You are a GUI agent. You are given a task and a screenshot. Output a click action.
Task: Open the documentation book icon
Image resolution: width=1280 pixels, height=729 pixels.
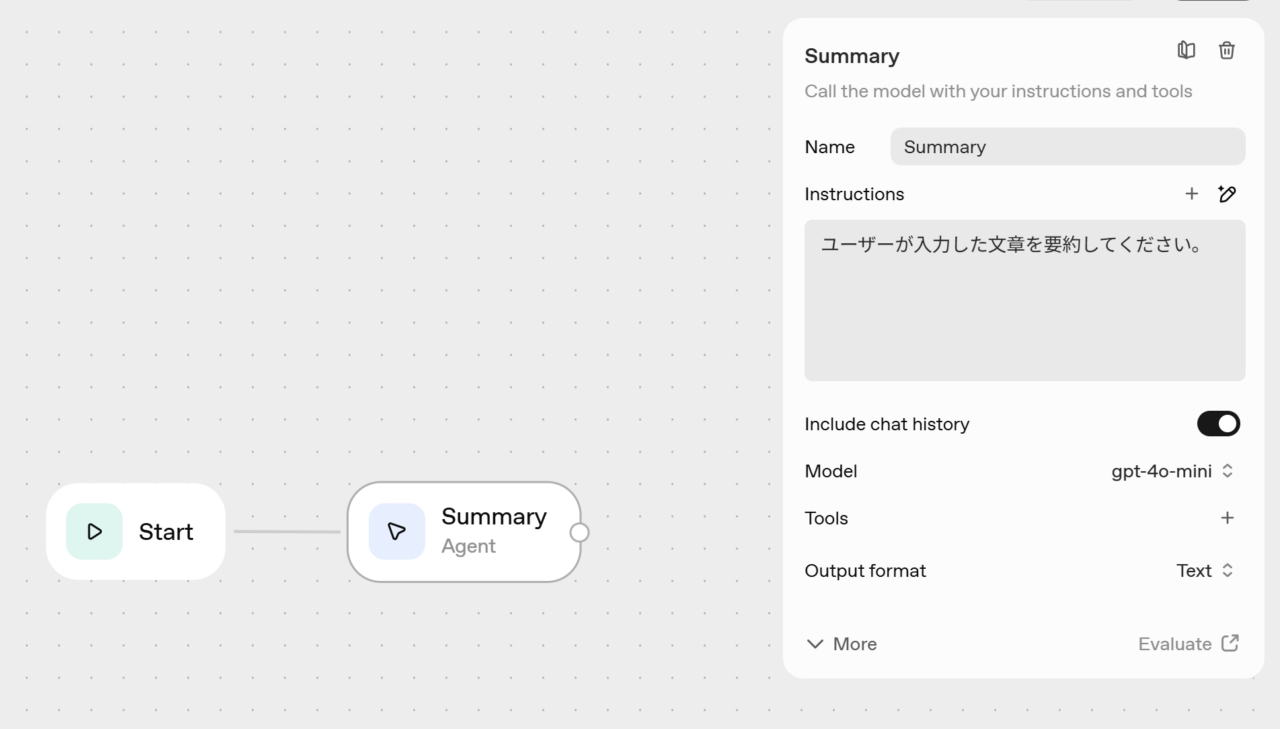[1186, 50]
